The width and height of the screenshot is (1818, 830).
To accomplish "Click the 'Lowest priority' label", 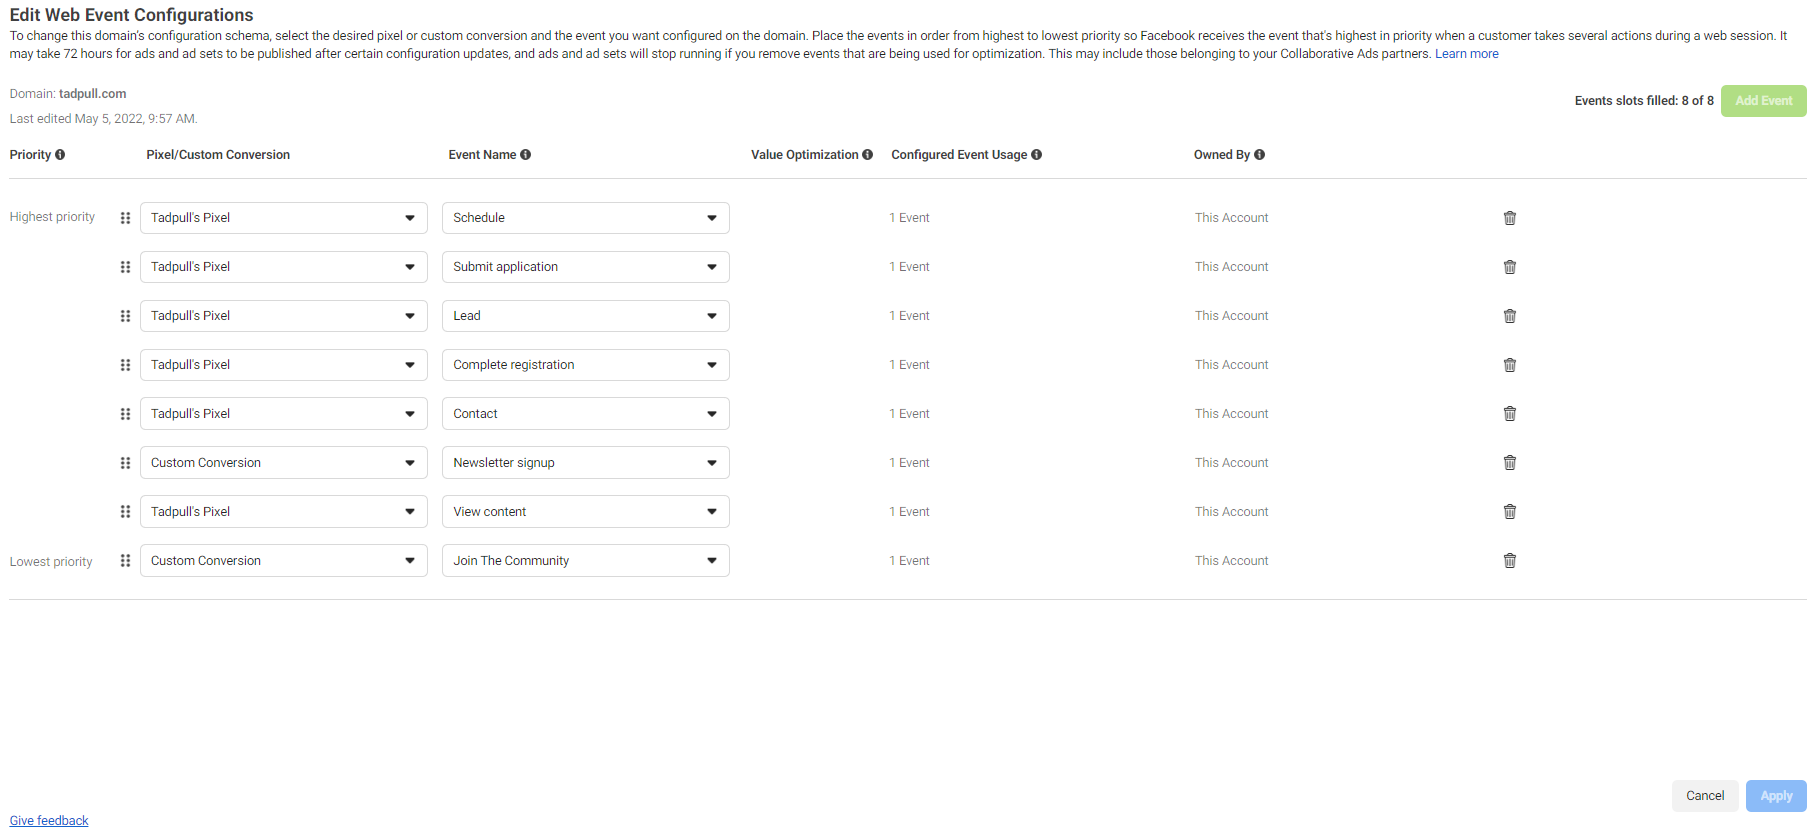I will tap(51, 562).
